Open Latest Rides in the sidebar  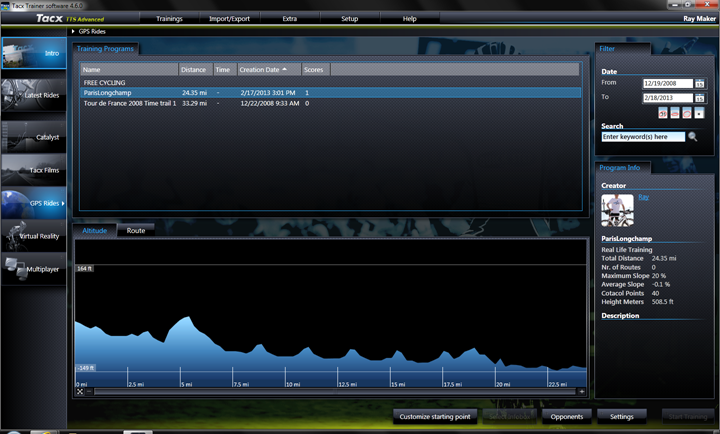(x=34, y=95)
